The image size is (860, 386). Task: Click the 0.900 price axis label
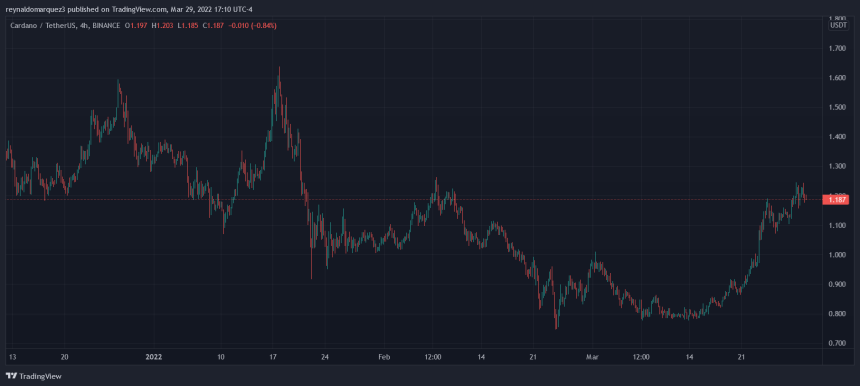pyautogui.click(x=837, y=285)
